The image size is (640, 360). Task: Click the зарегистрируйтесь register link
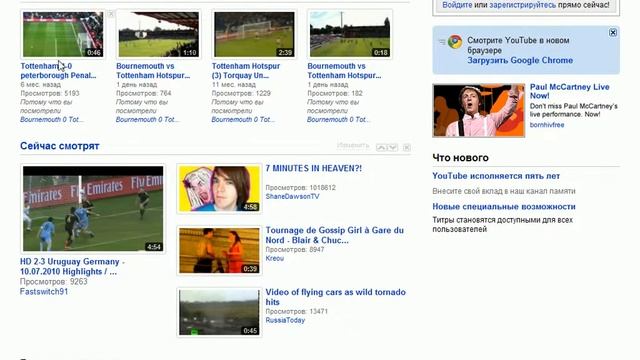pyautogui.click(x=522, y=5)
